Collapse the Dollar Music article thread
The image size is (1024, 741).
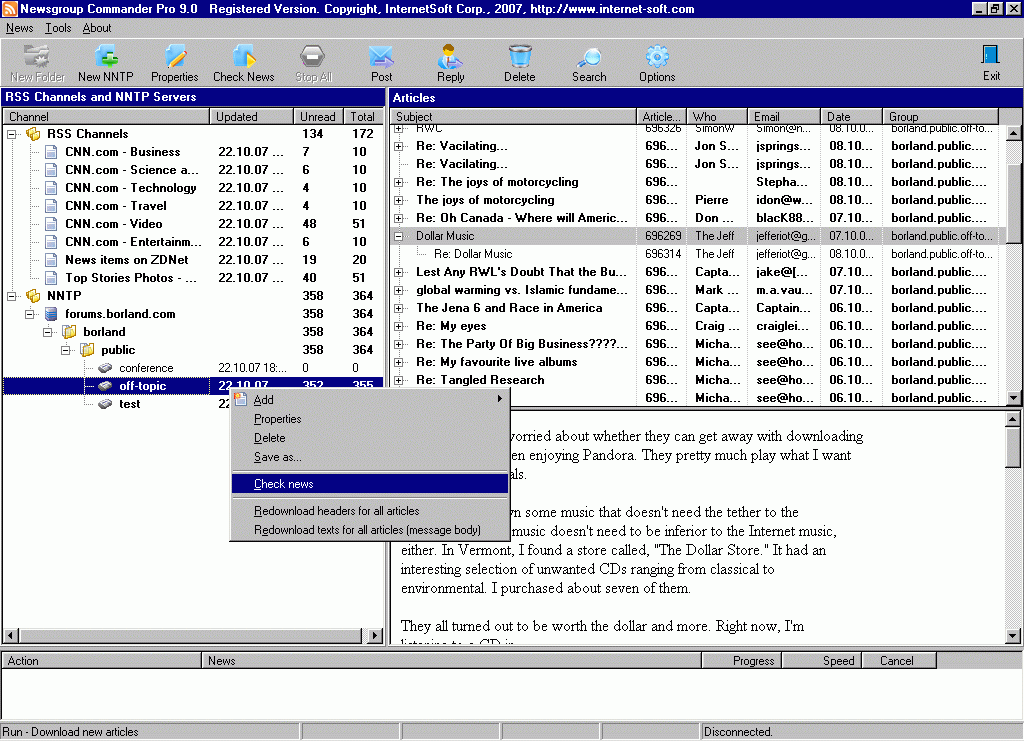399,237
